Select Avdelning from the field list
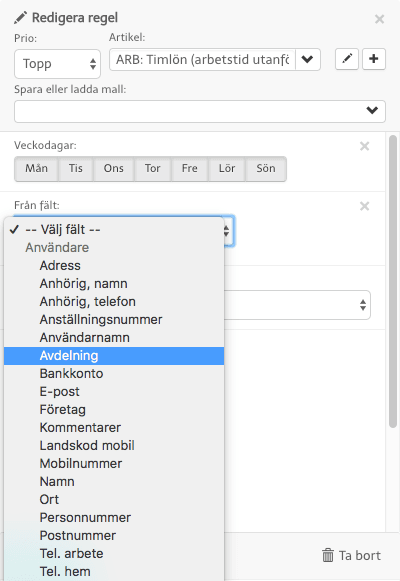The image size is (400, 581). point(114,356)
